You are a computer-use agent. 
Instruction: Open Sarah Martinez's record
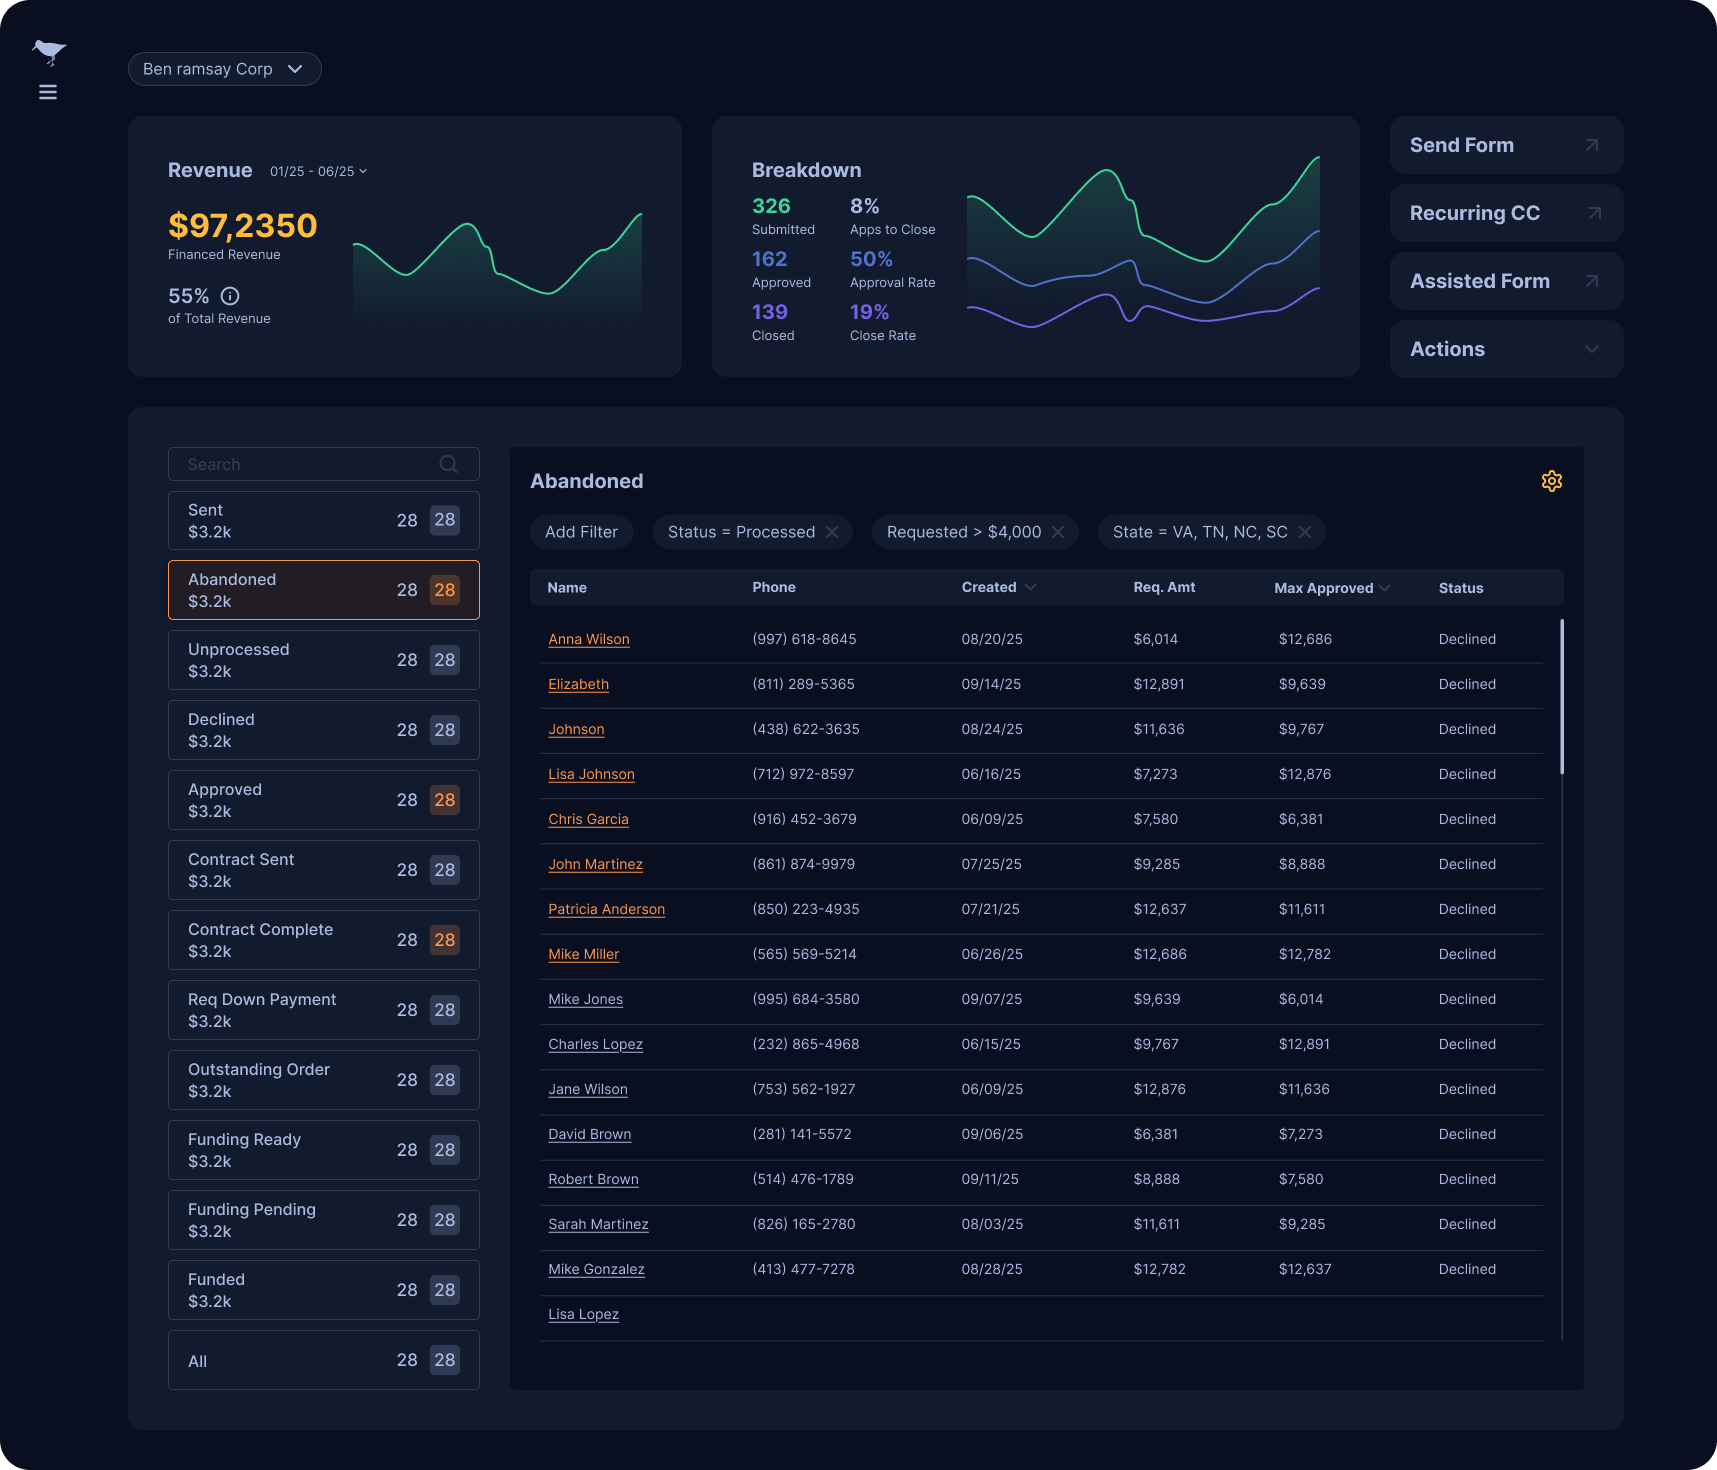(x=598, y=1224)
